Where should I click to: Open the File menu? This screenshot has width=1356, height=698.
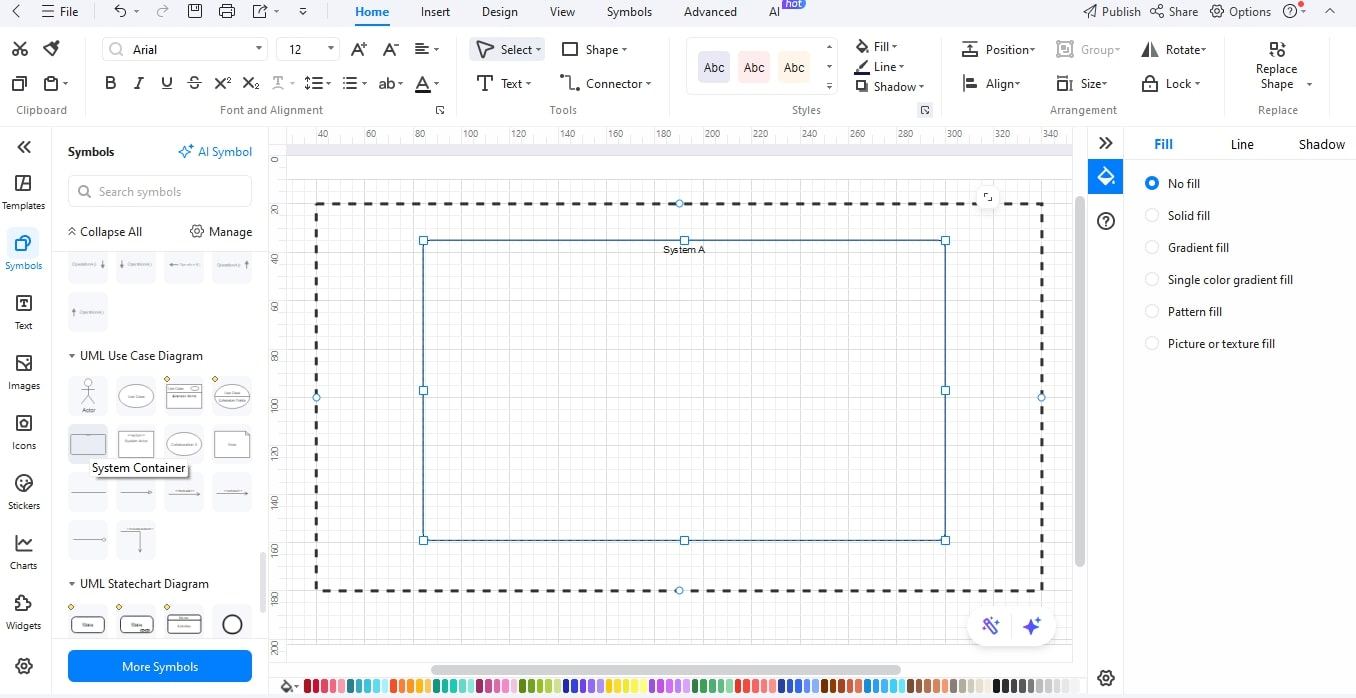click(60, 12)
